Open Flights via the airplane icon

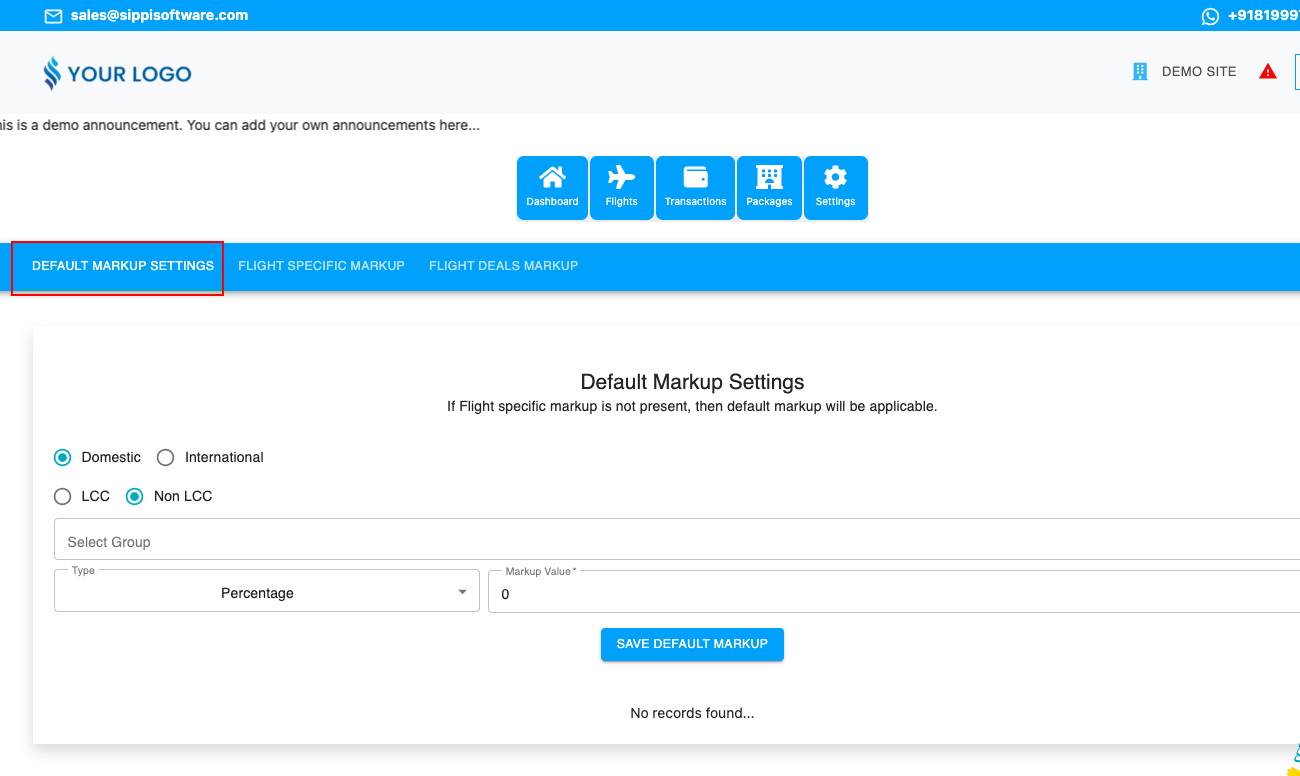621,179
